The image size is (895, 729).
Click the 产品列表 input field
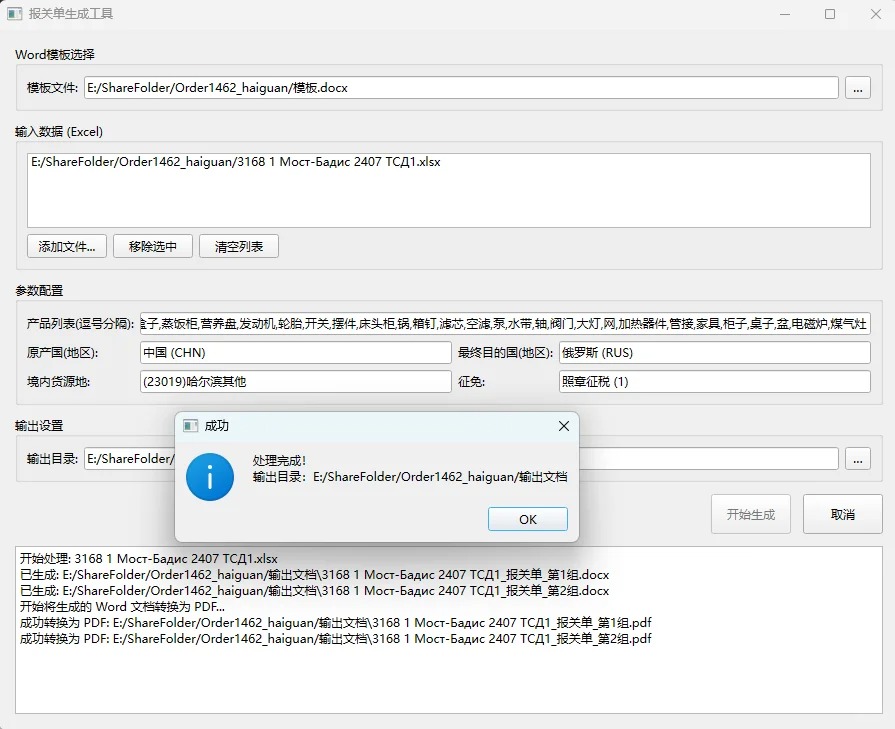pyautogui.click(x=500, y=322)
